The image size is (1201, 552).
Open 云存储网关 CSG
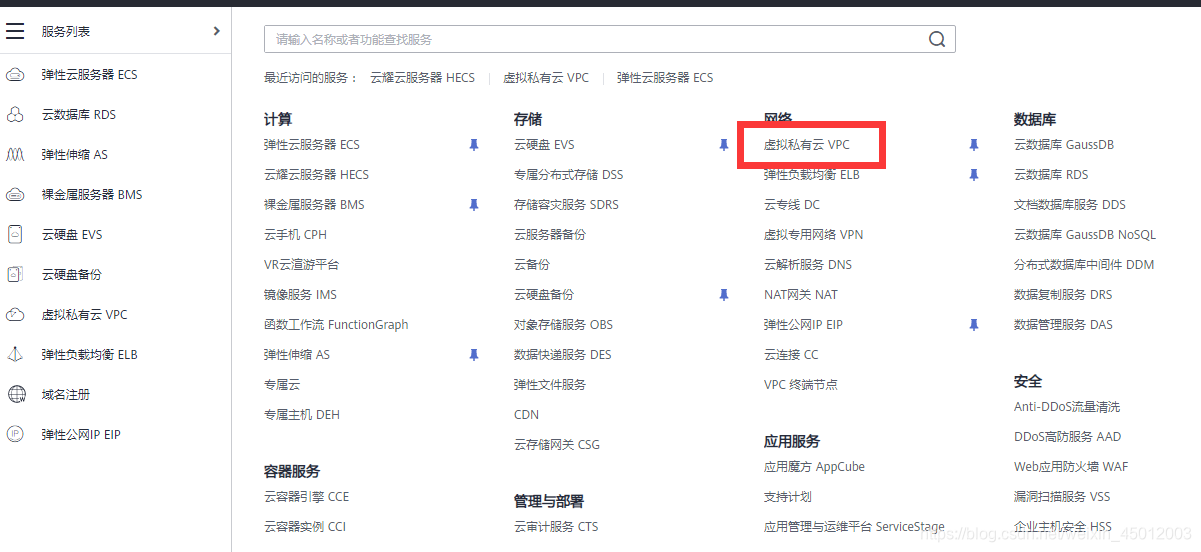(557, 445)
